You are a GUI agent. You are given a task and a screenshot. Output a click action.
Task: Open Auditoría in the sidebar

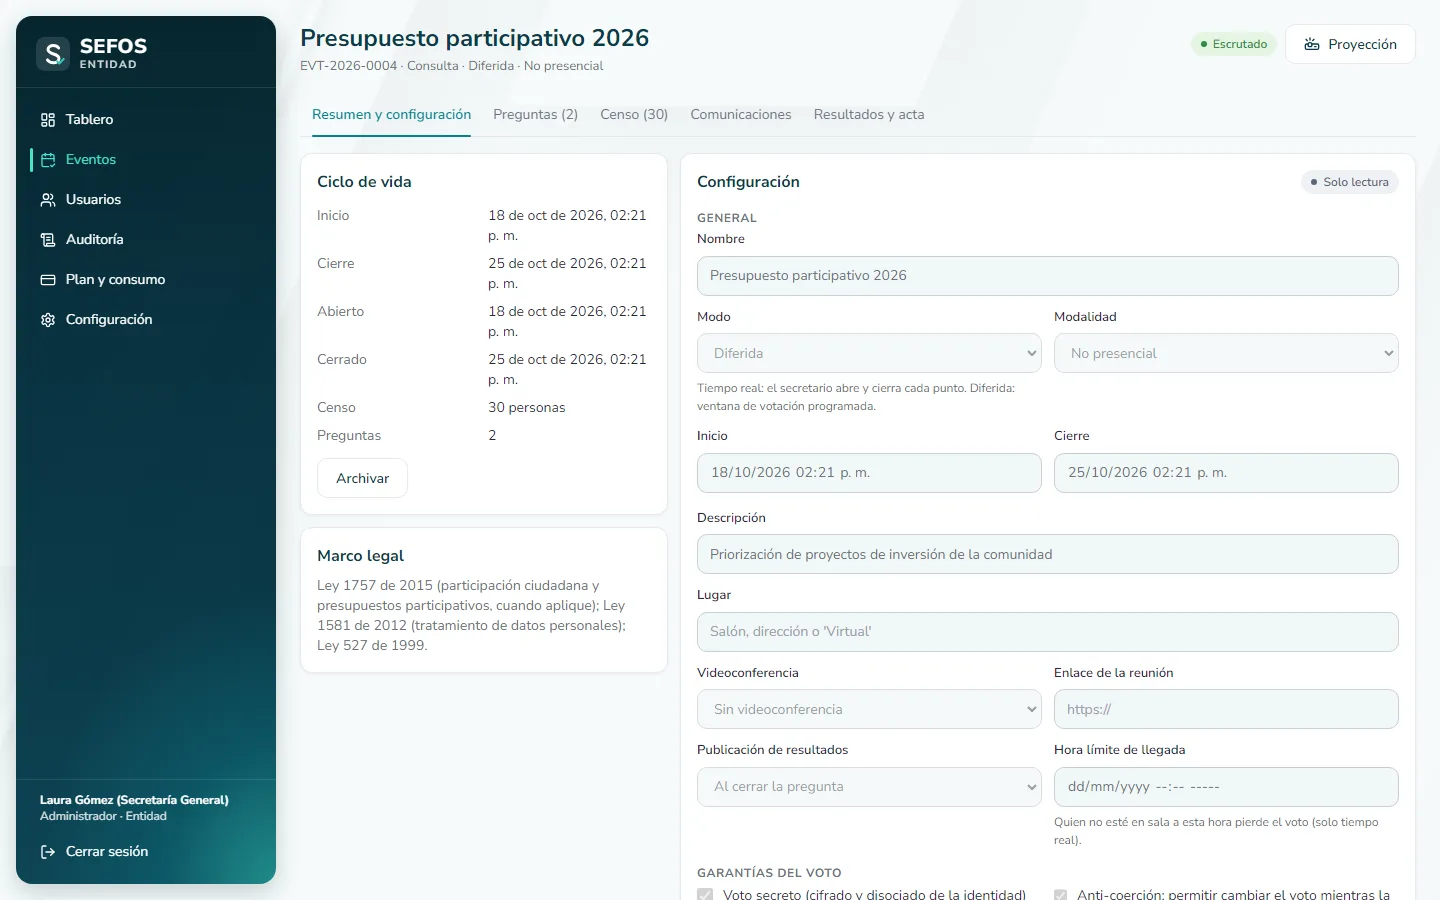[146, 239]
